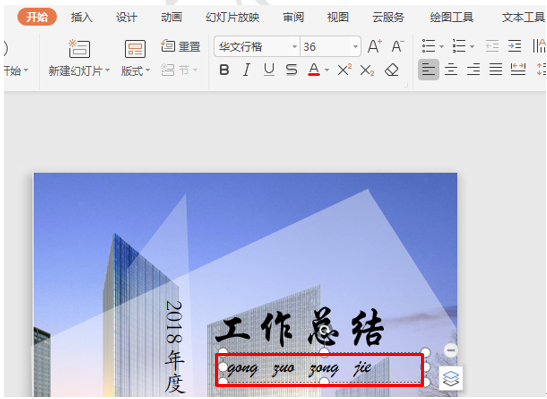Click the superscript X² icon

coord(344,70)
